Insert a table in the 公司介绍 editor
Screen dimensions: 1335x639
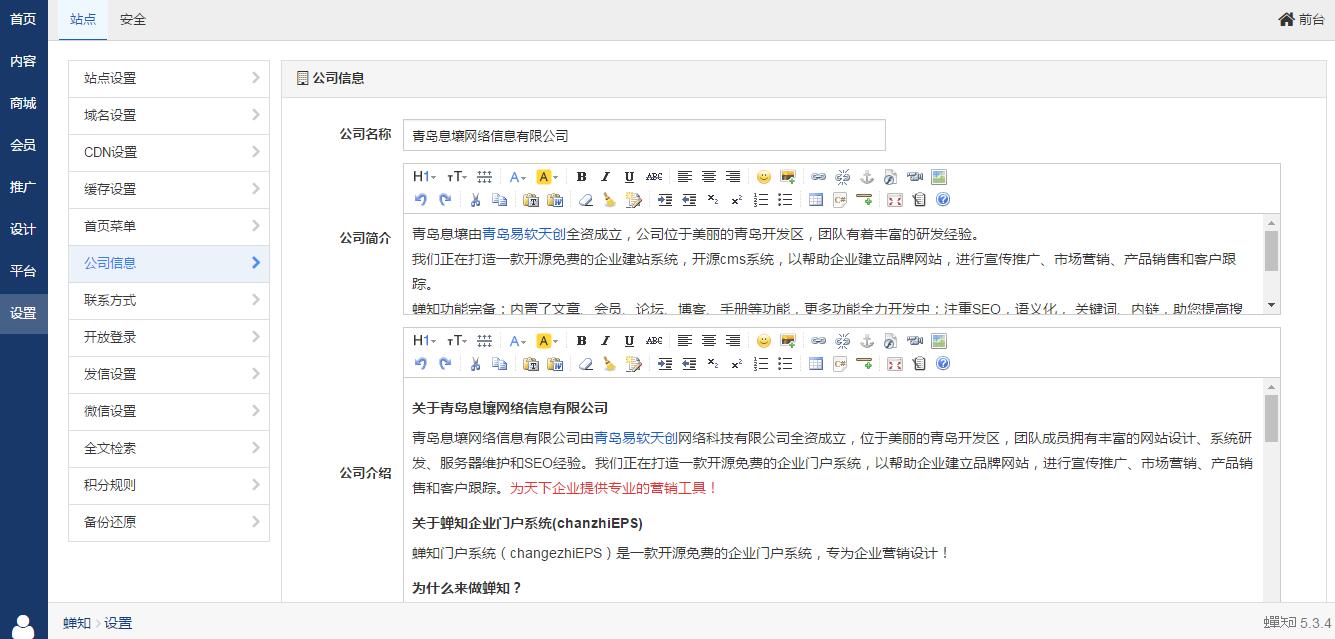pos(816,364)
